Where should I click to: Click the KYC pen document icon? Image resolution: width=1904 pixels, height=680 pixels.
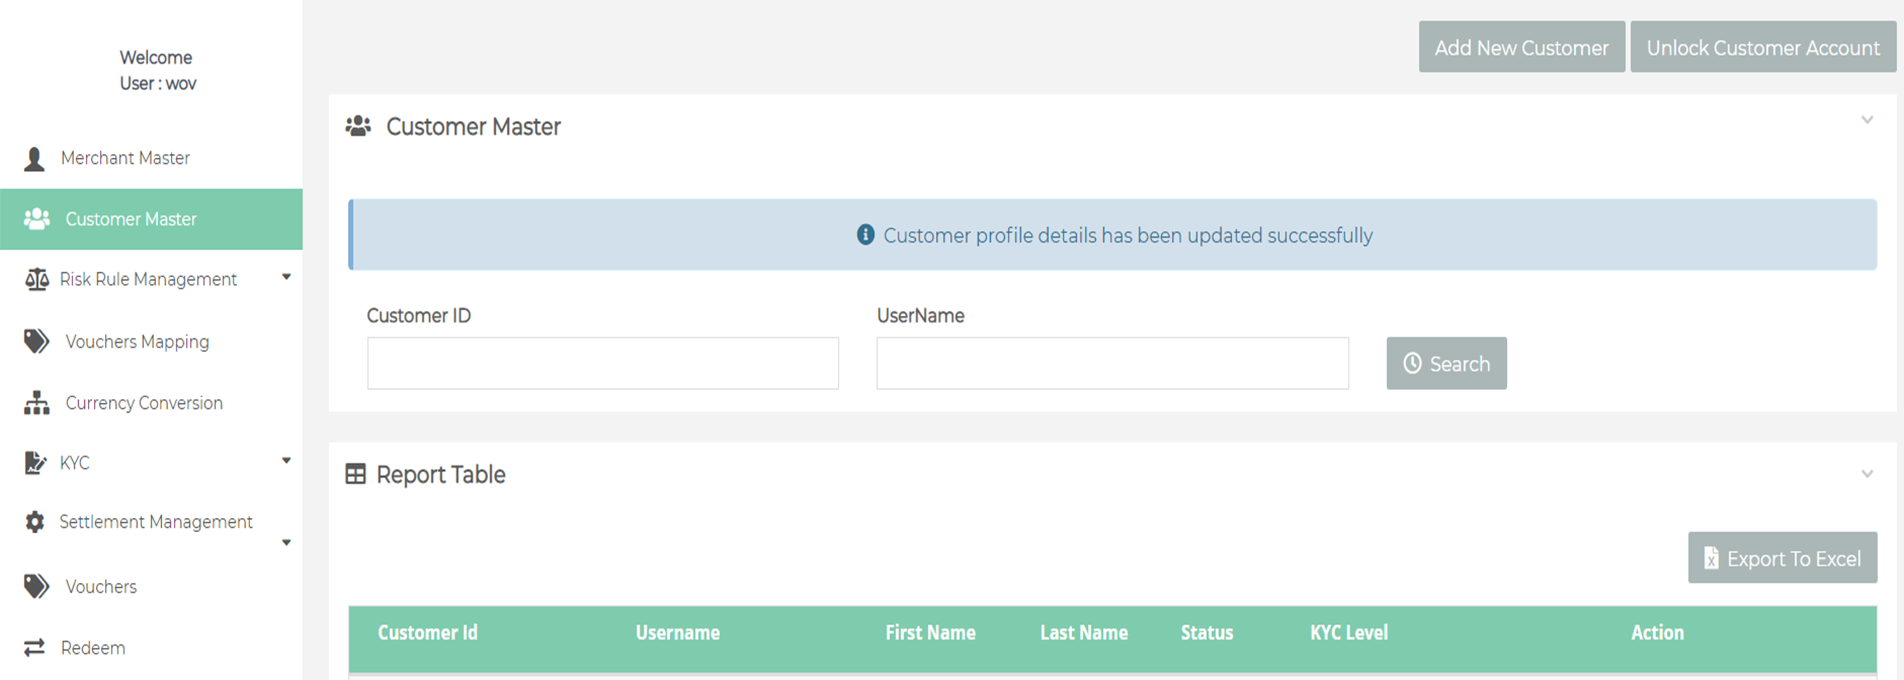[35, 462]
